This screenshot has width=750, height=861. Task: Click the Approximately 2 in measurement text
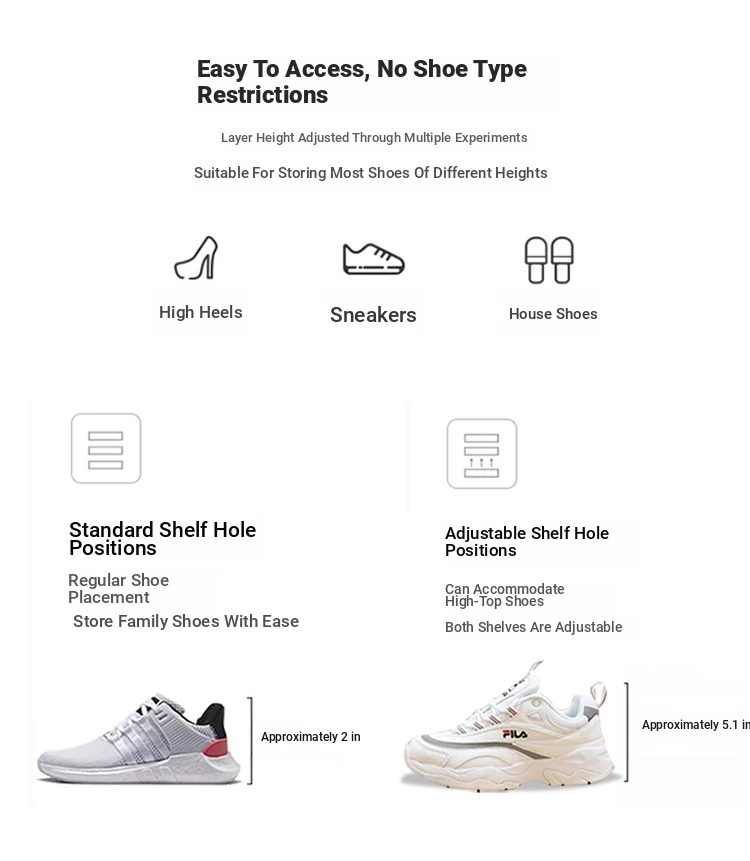pos(311,737)
